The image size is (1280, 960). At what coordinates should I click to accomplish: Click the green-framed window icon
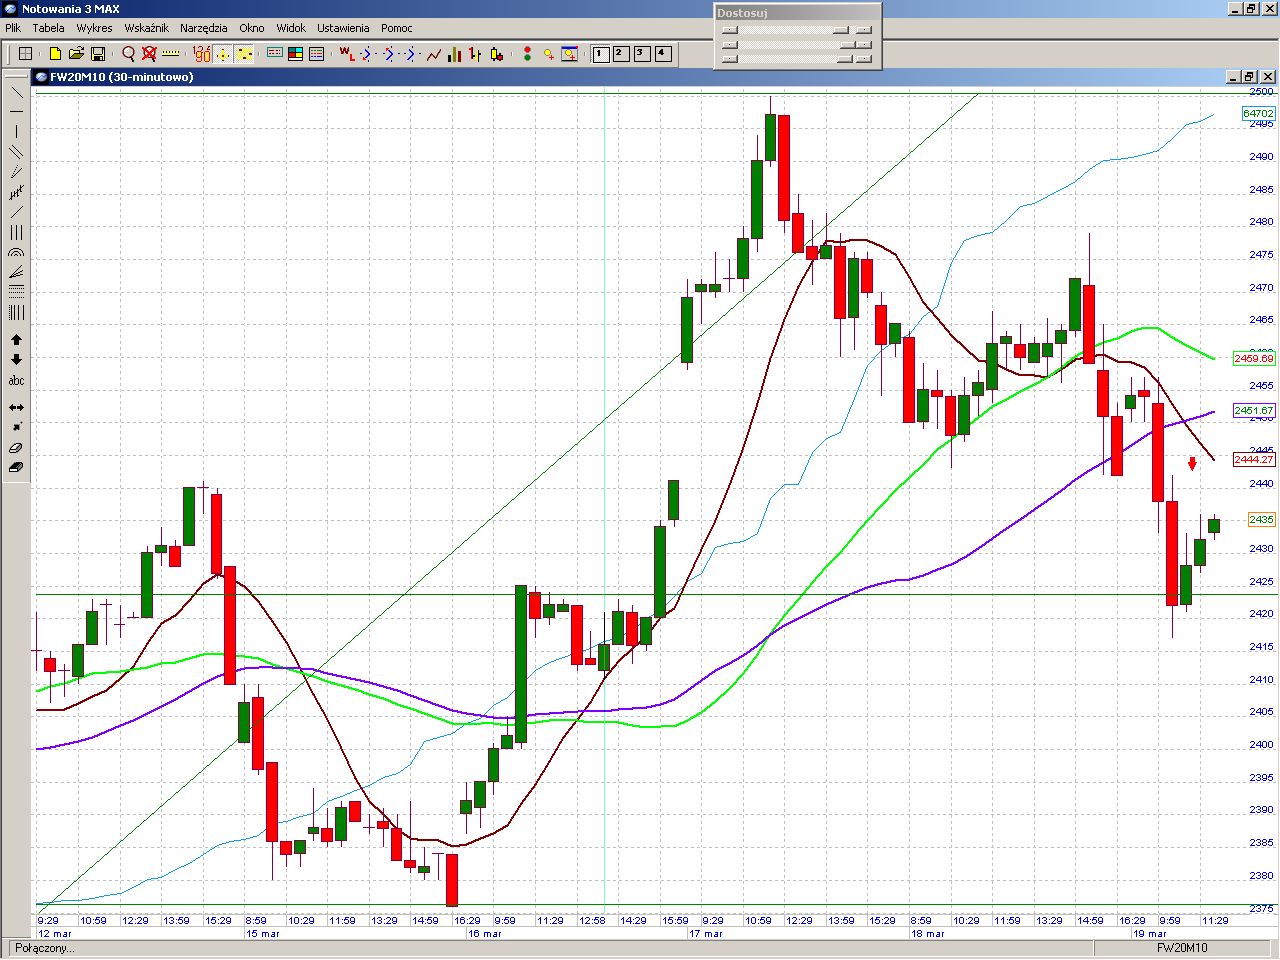click(274, 54)
